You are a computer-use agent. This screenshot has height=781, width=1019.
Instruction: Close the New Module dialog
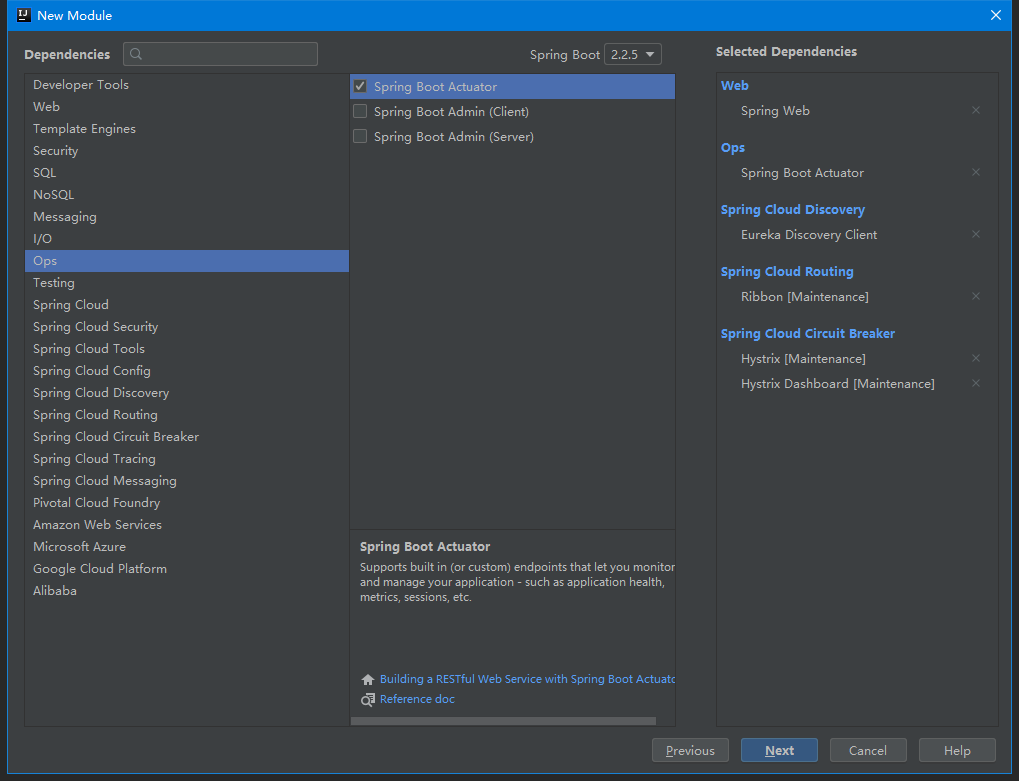pyautogui.click(x=996, y=15)
